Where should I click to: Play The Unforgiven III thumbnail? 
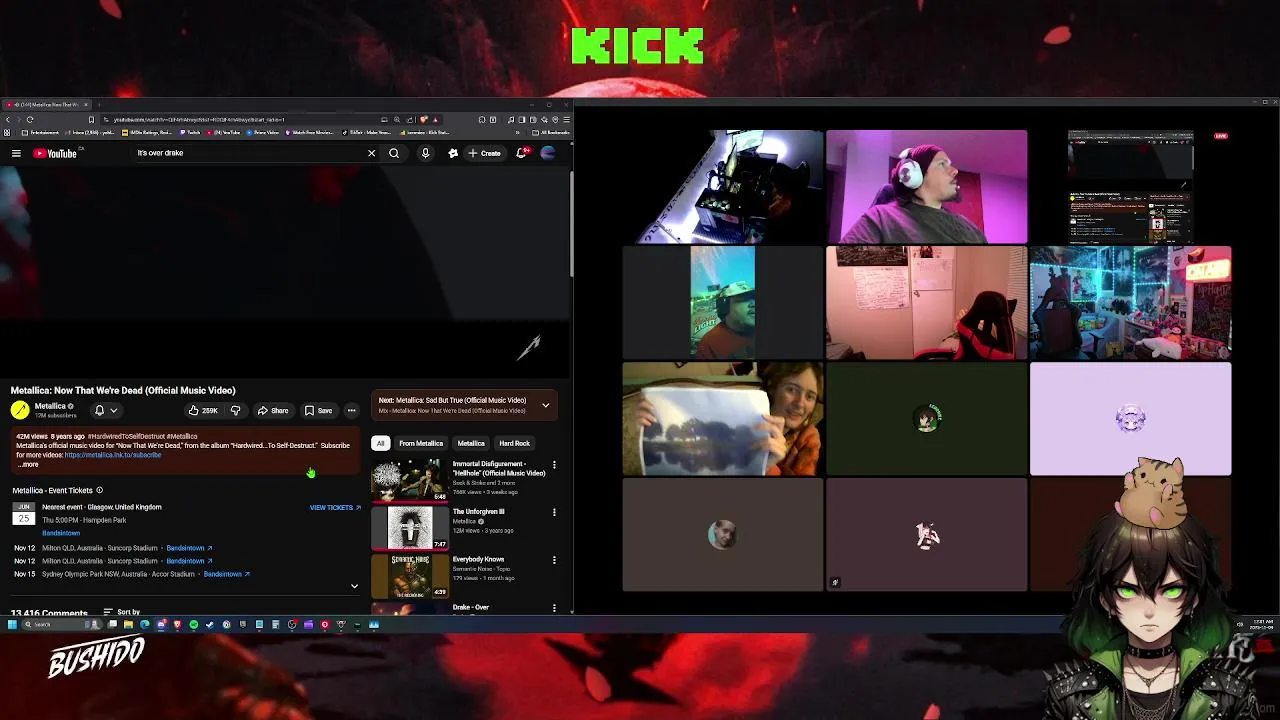pos(410,528)
